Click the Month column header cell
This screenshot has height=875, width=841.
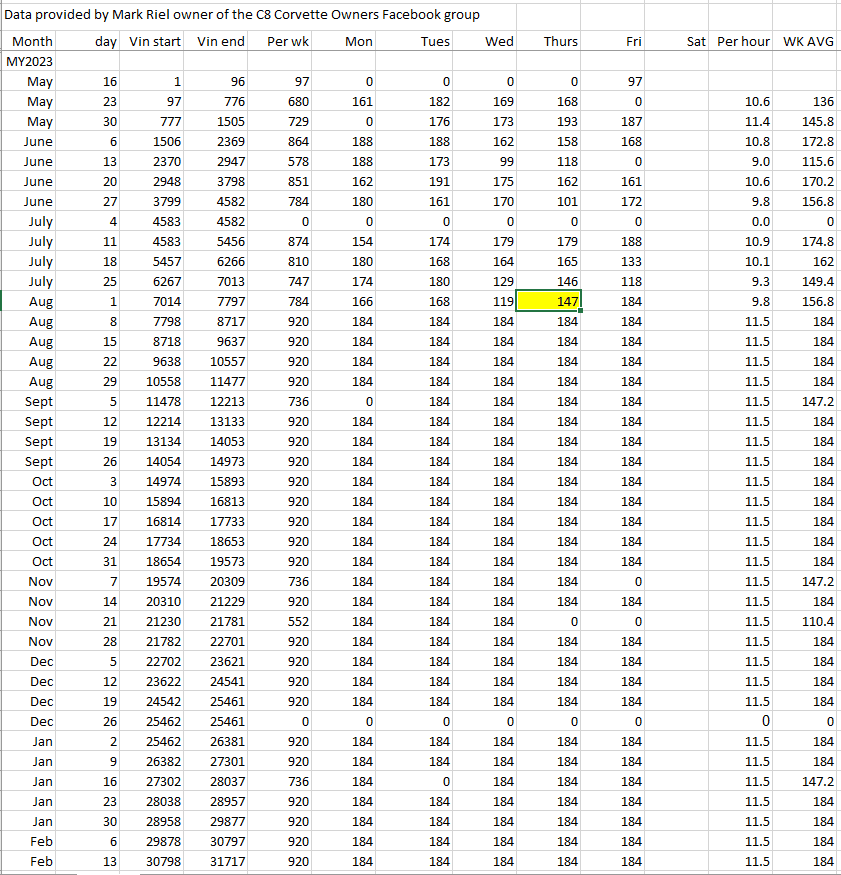[32, 41]
